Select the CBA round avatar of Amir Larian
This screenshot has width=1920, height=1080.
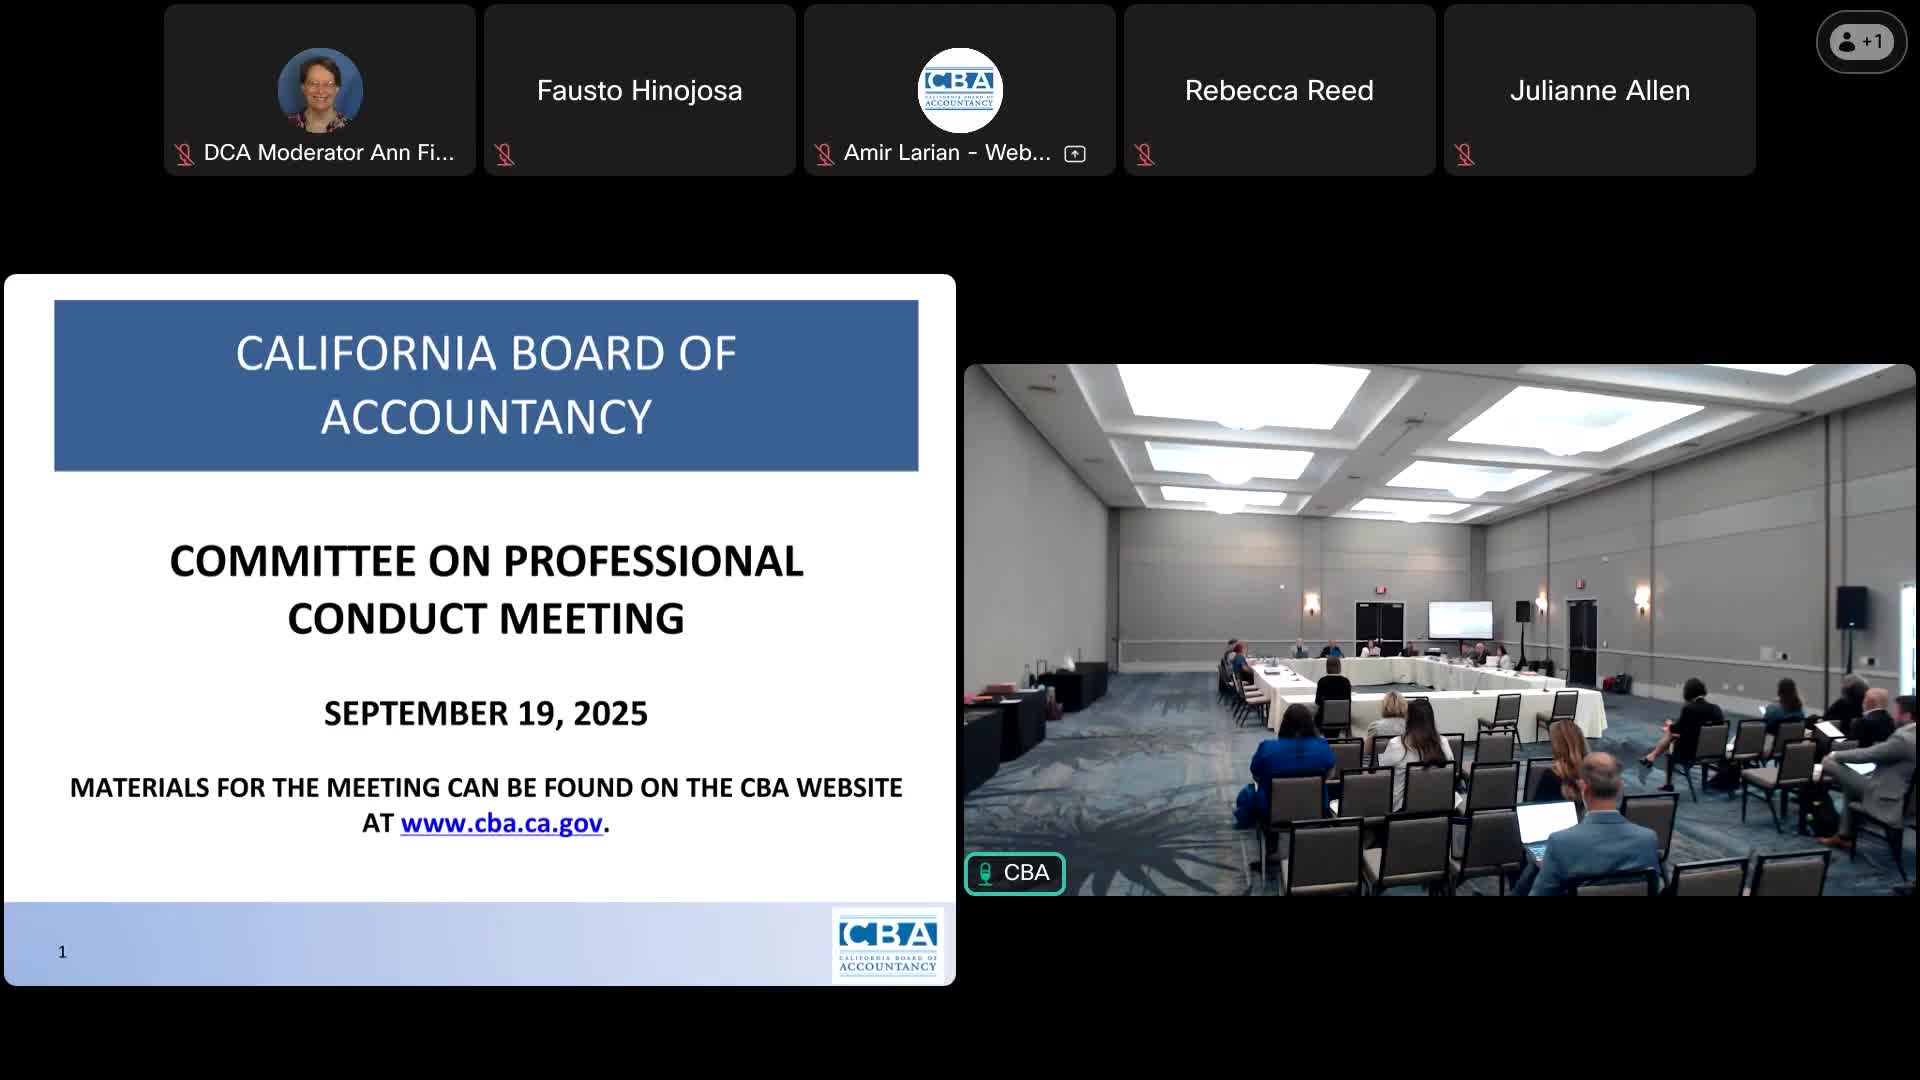[960, 90]
